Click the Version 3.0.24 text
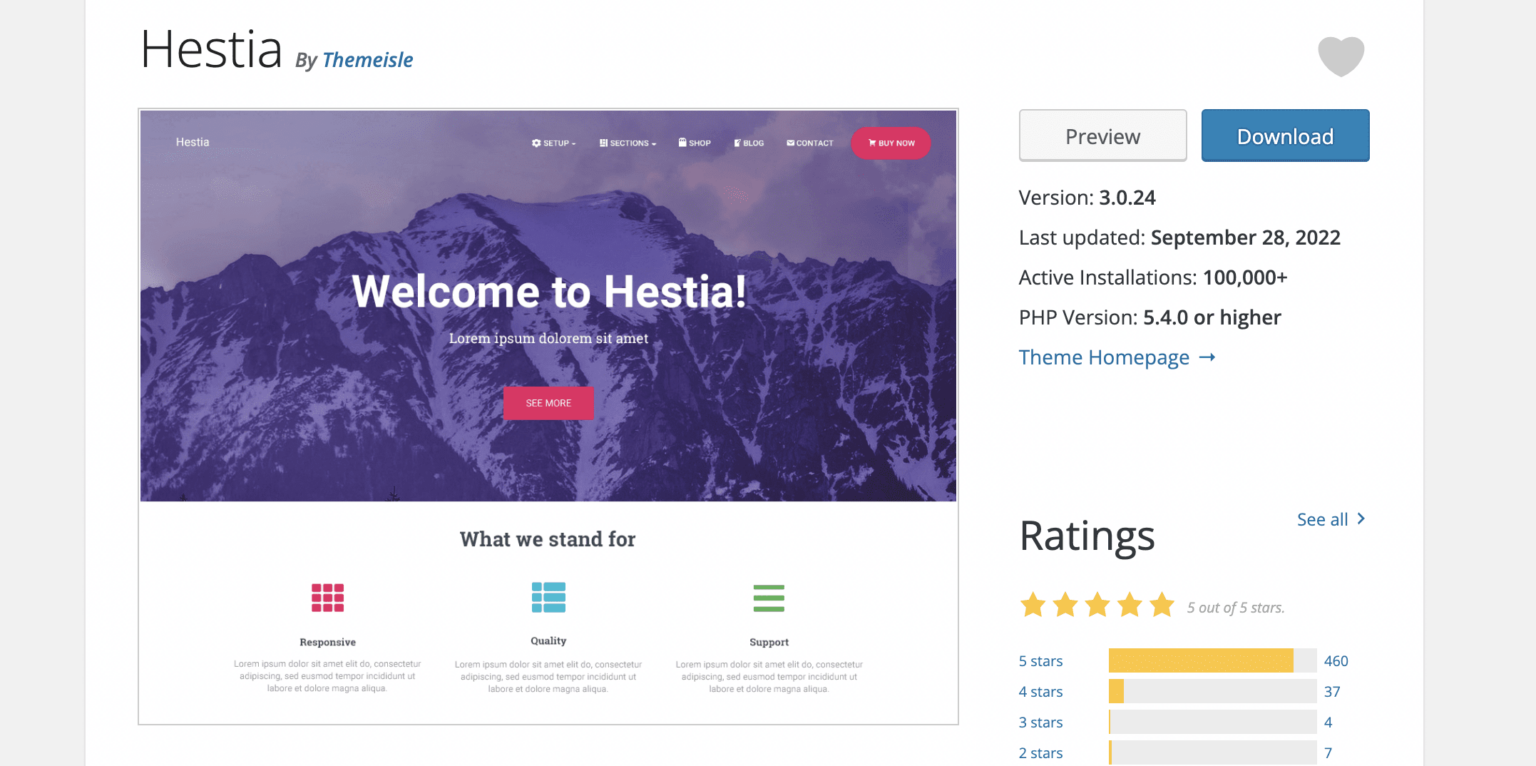Viewport: 1536px width, 766px height. pos(1087,198)
